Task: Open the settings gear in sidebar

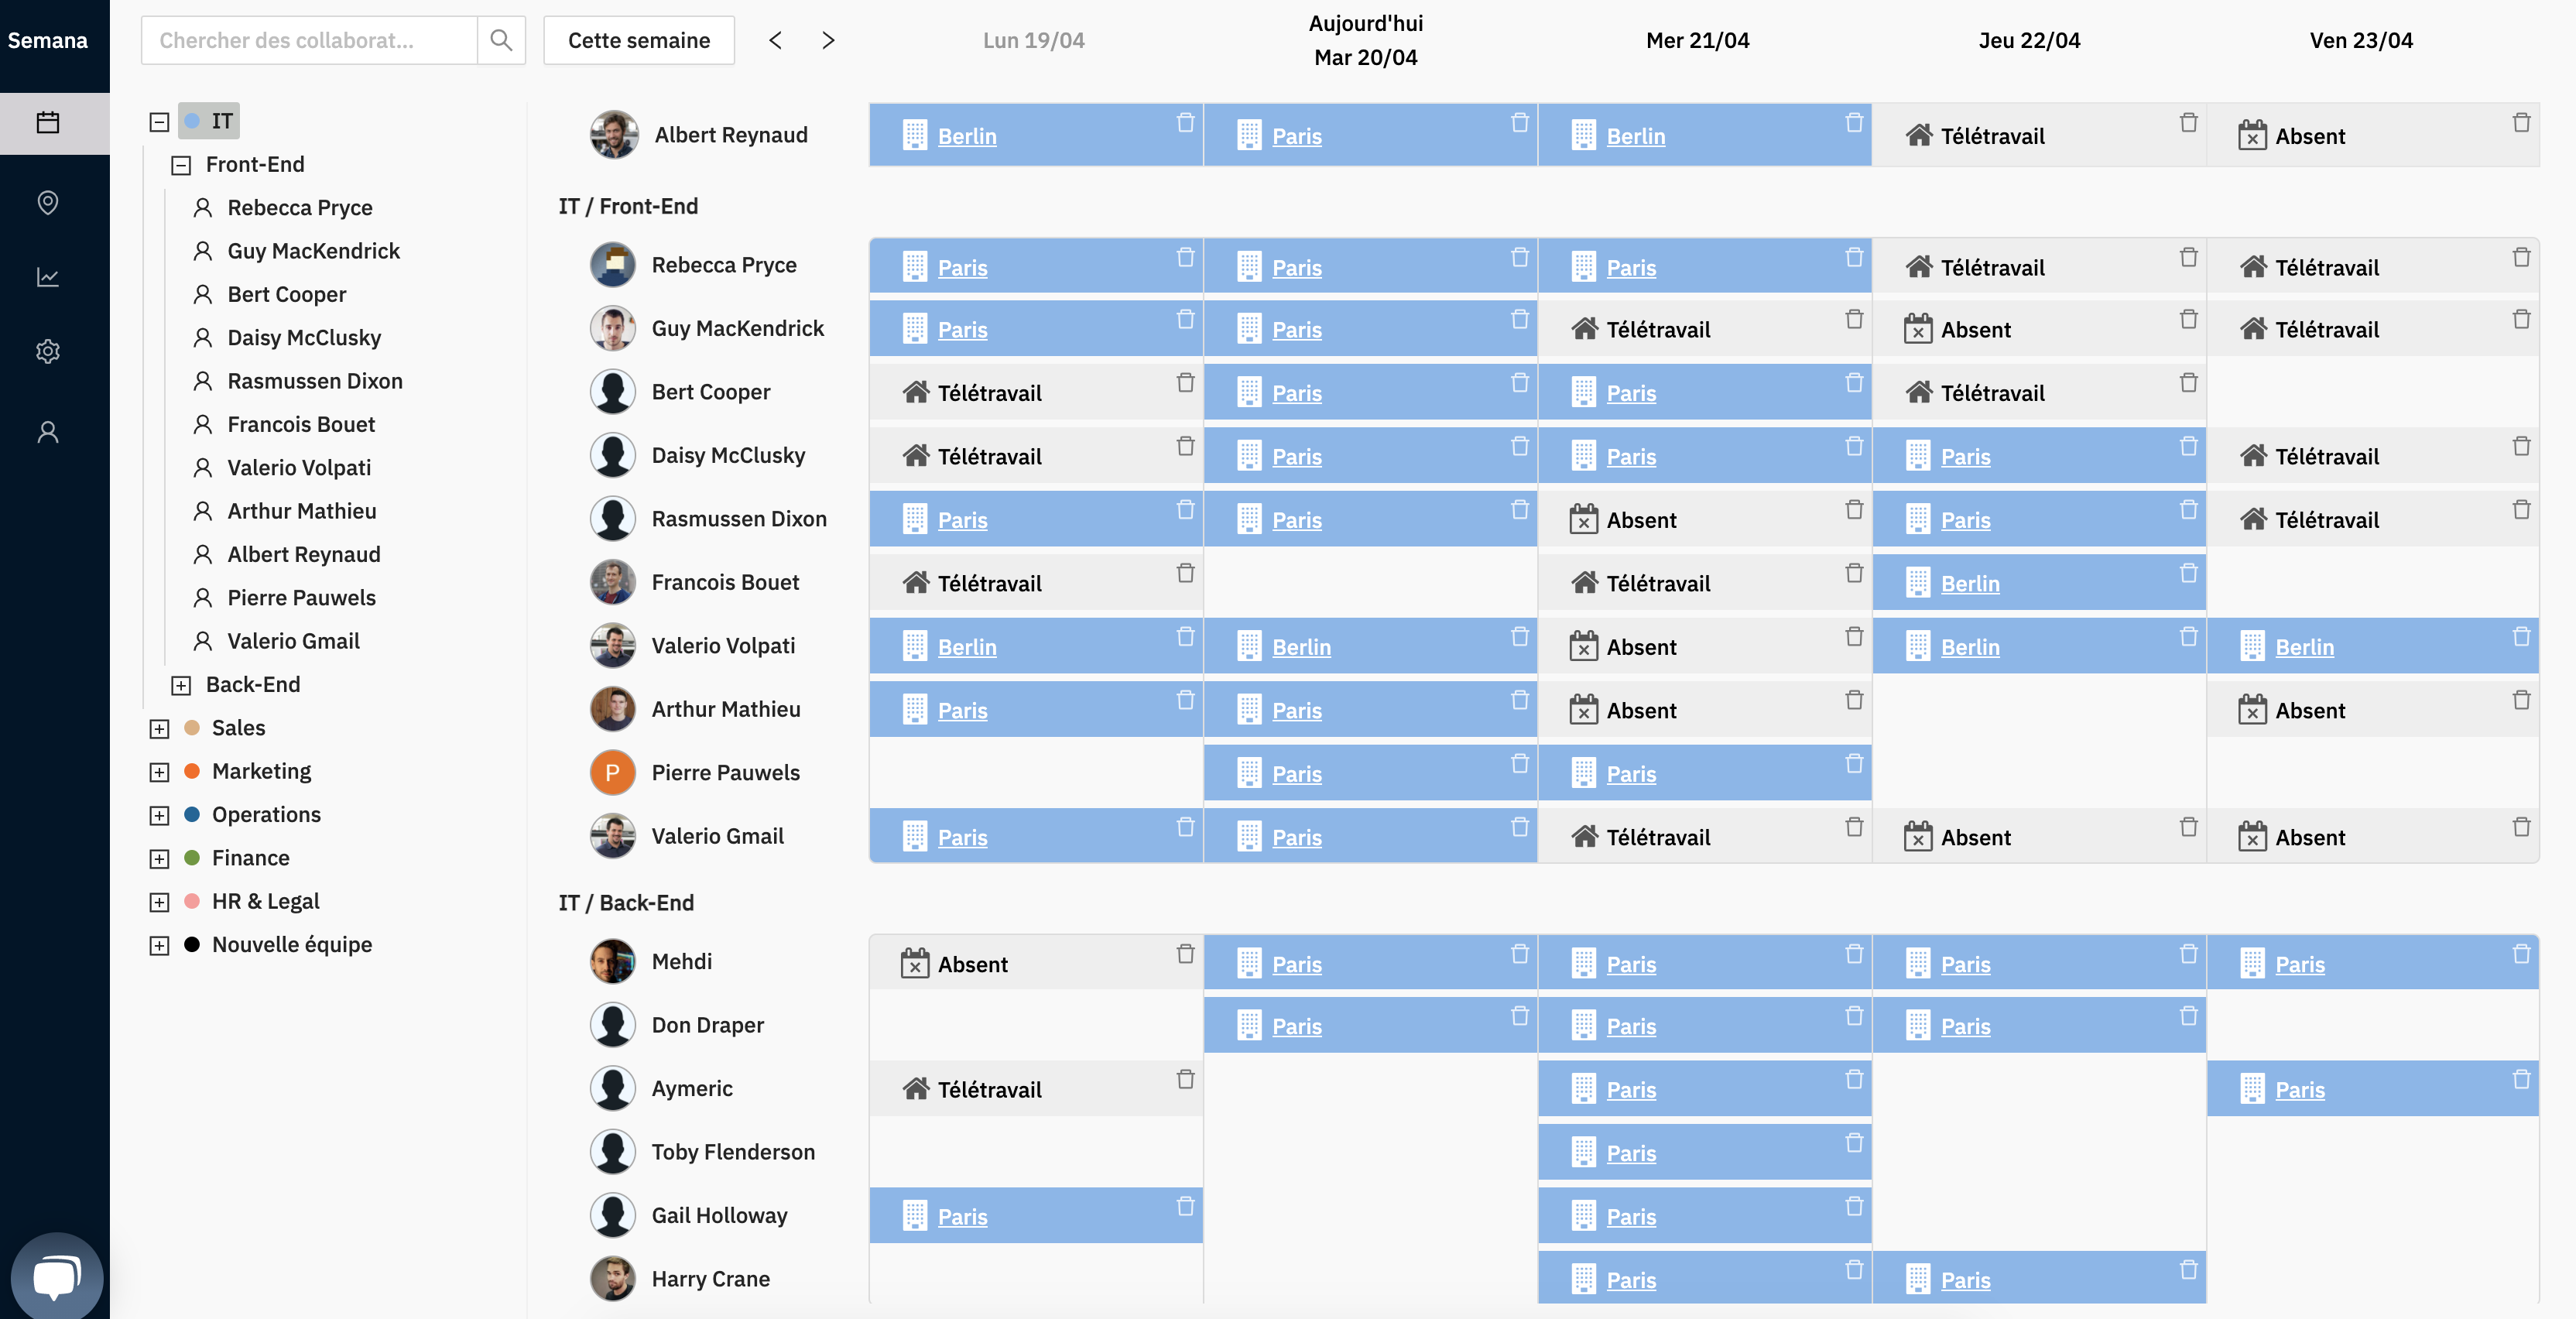Action: [48, 351]
